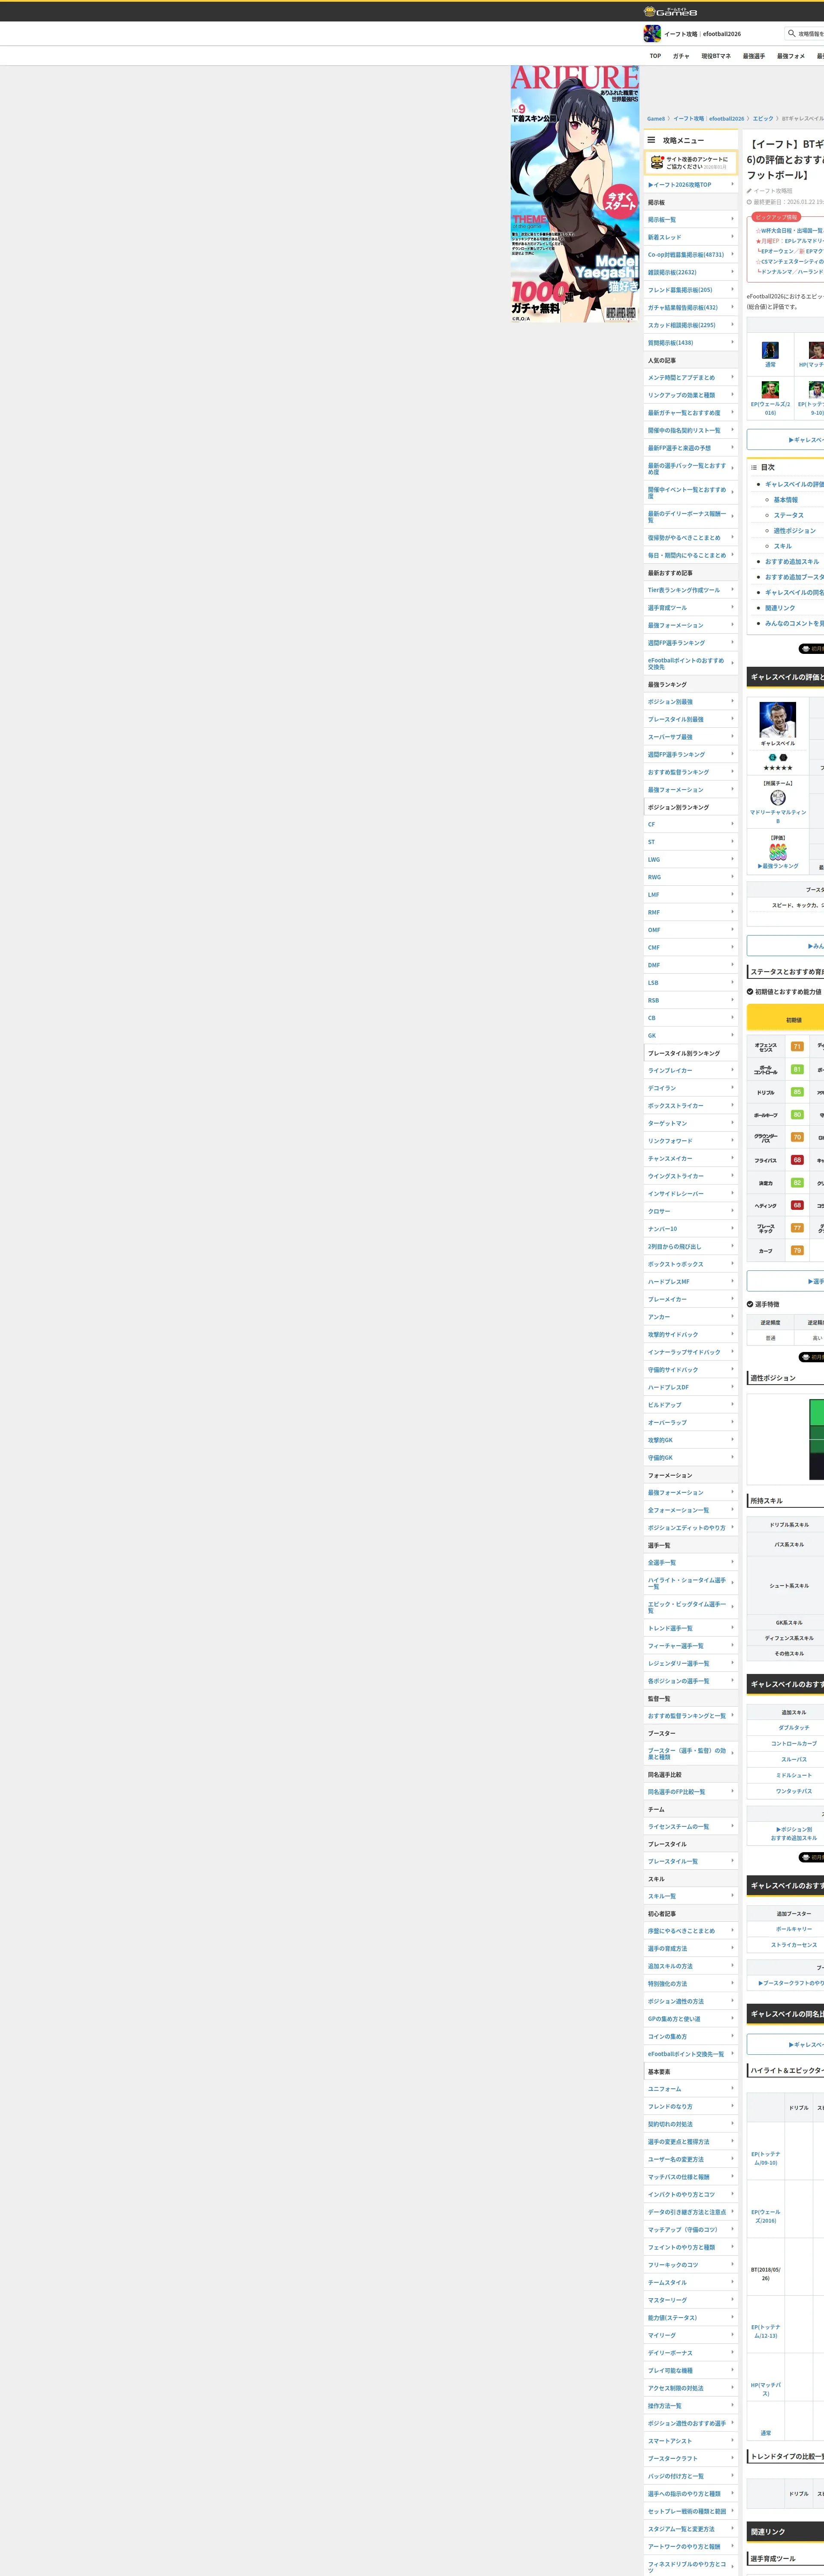Open Co-op対戦募集掲示板 link
The height and width of the screenshot is (2576, 824).
(x=685, y=255)
